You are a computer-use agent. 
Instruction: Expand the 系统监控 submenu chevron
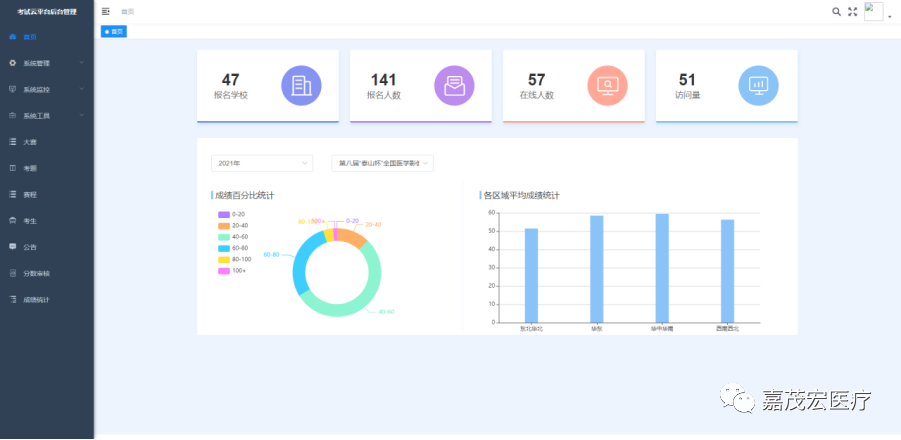pyautogui.click(x=82, y=89)
